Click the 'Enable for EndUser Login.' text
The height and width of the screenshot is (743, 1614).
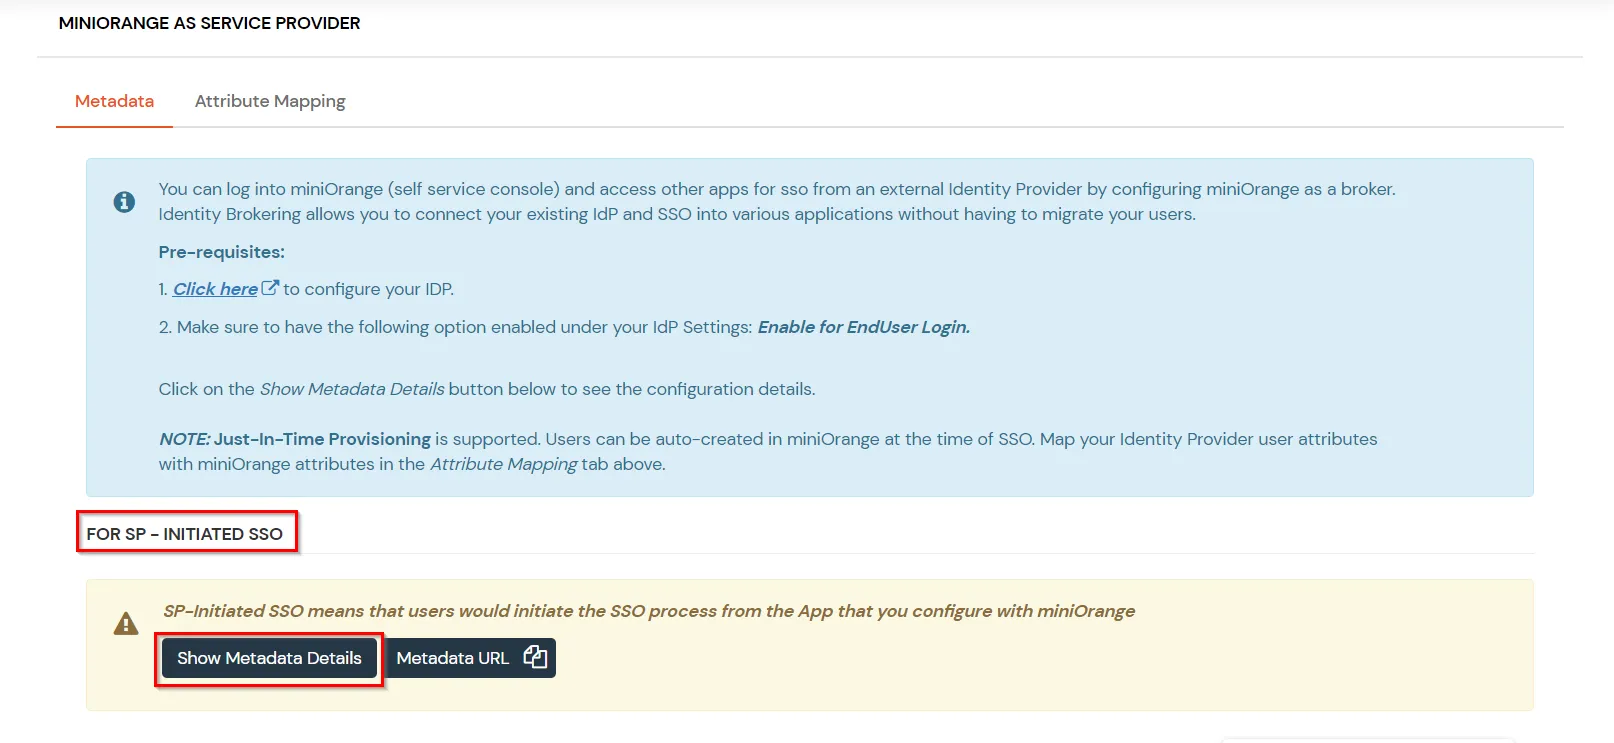(864, 327)
